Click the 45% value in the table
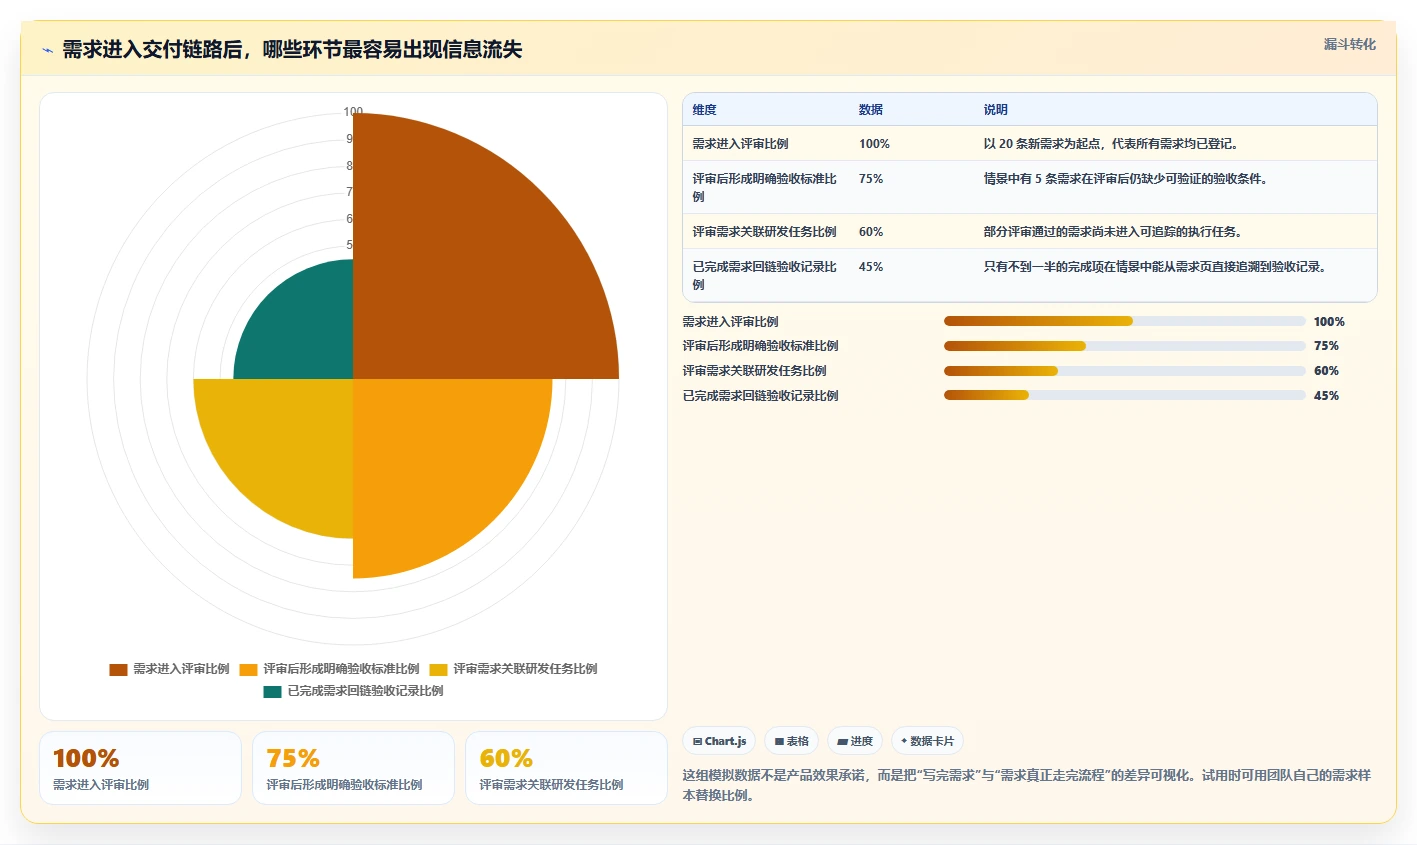The width and height of the screenshot is (1417, 845). pos(870,267)
